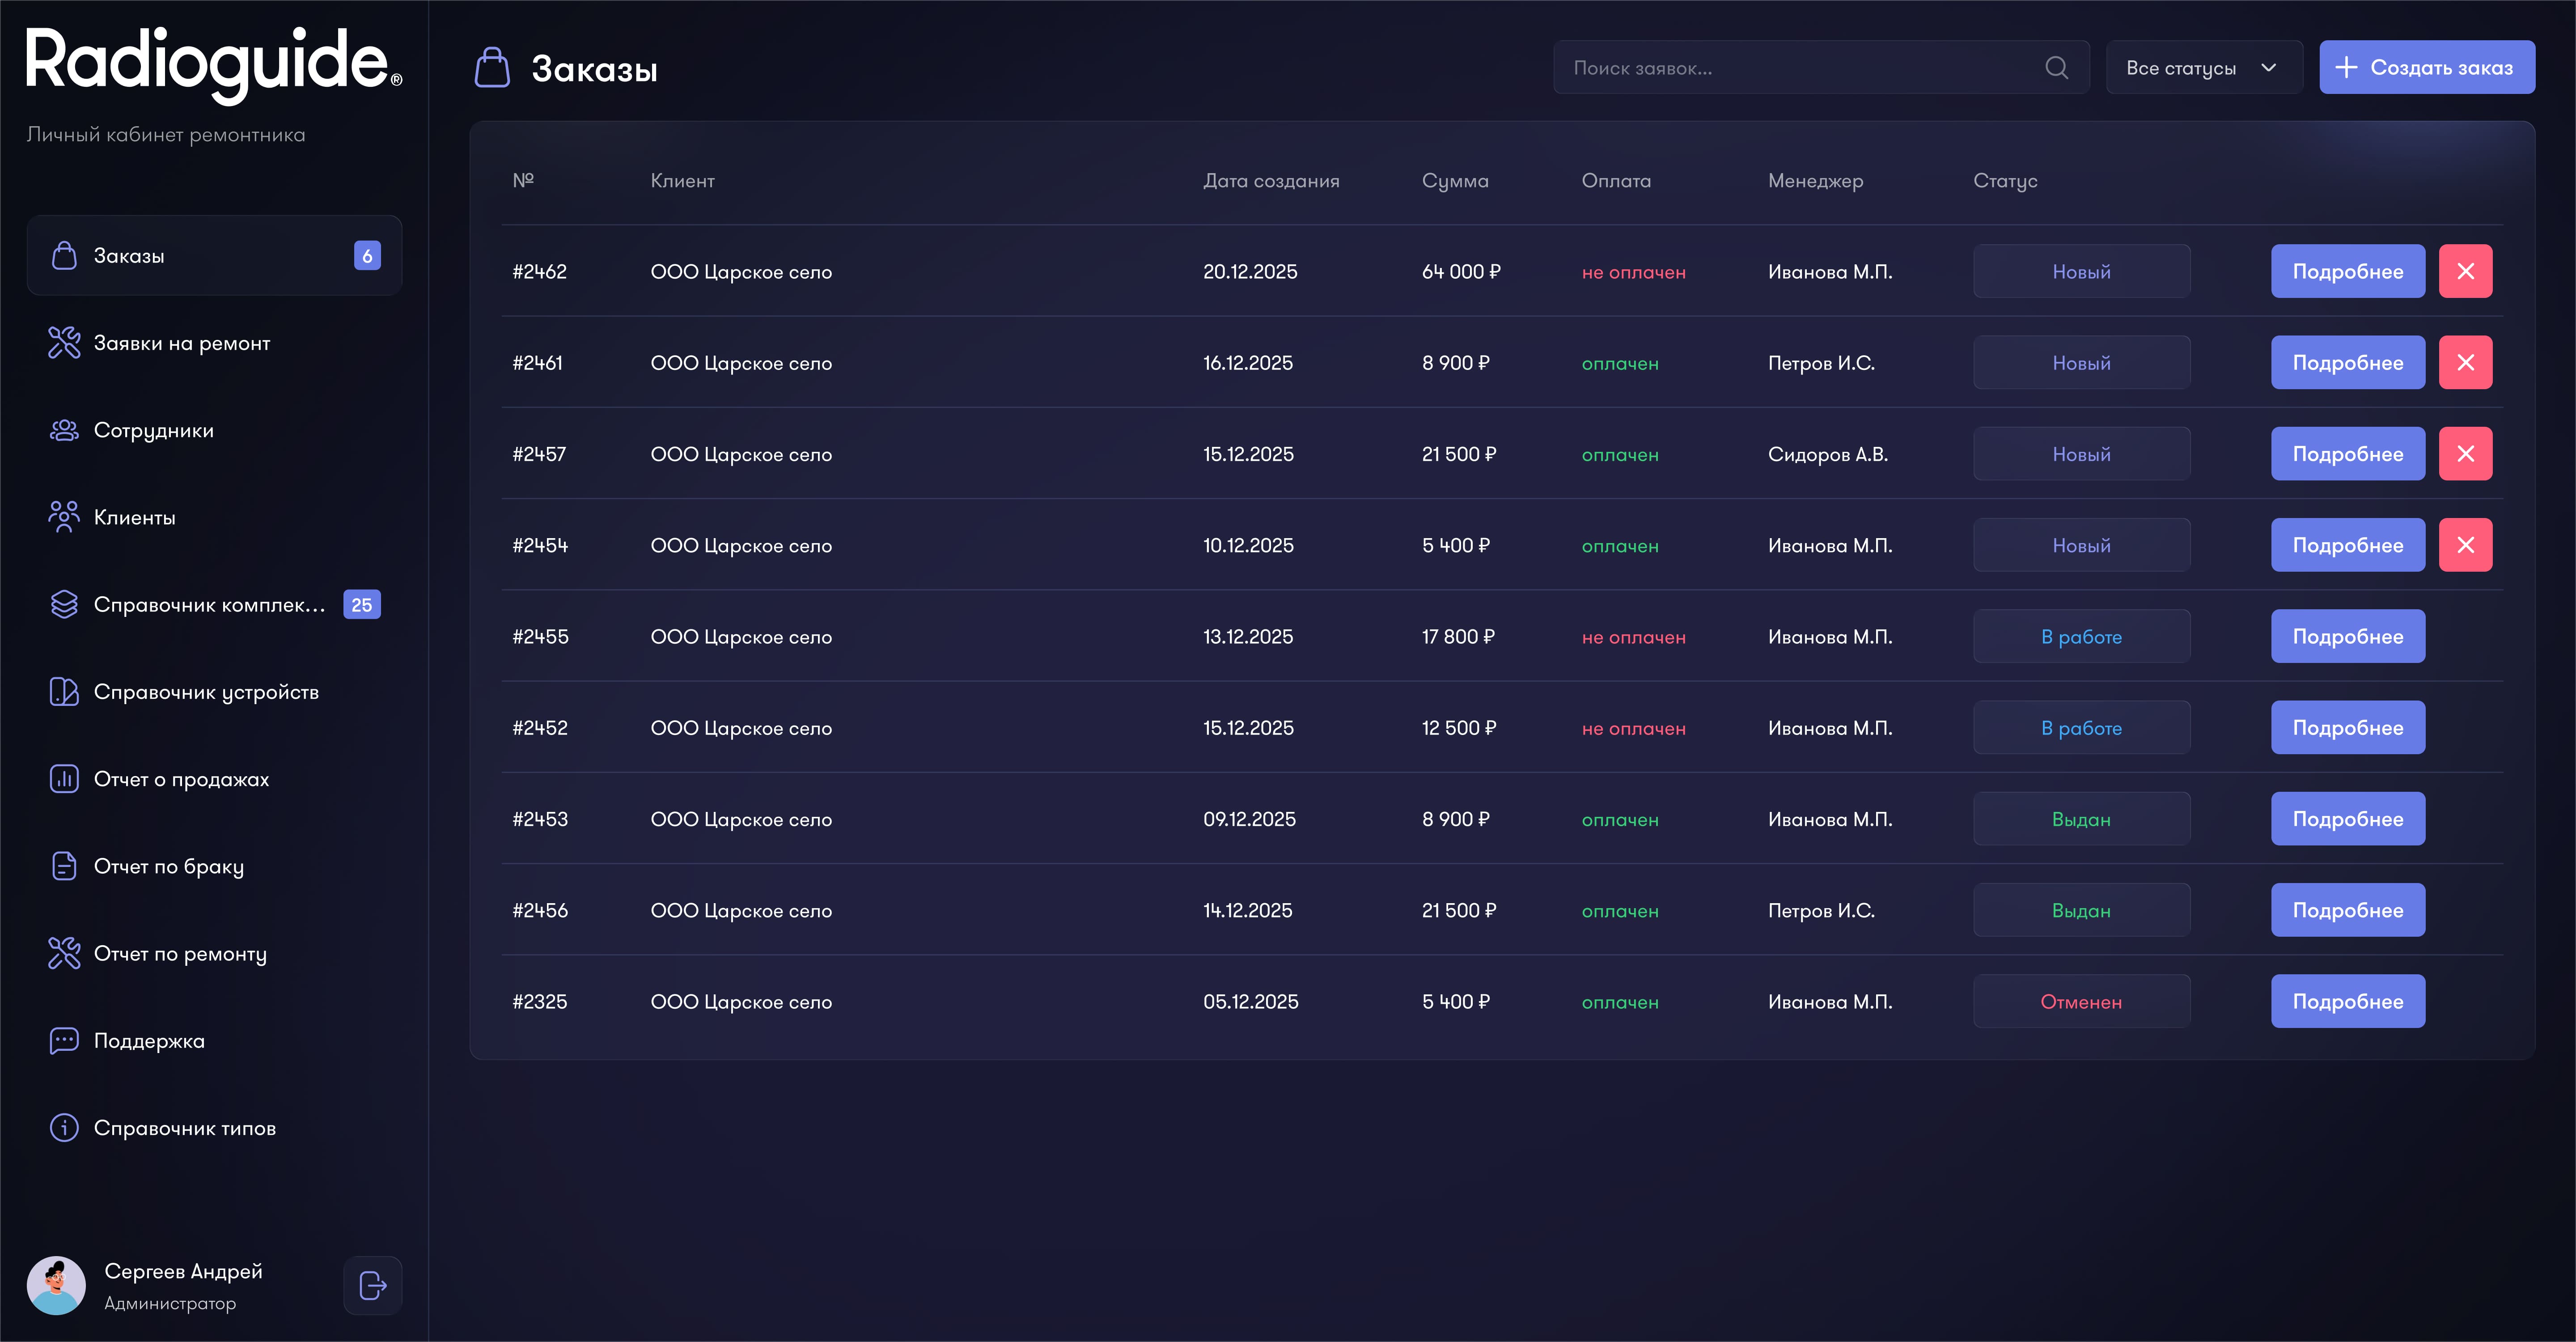The image size is (2576, 1342).
Task: Open Подробнее for order #2452
Action: [2348, 727]
